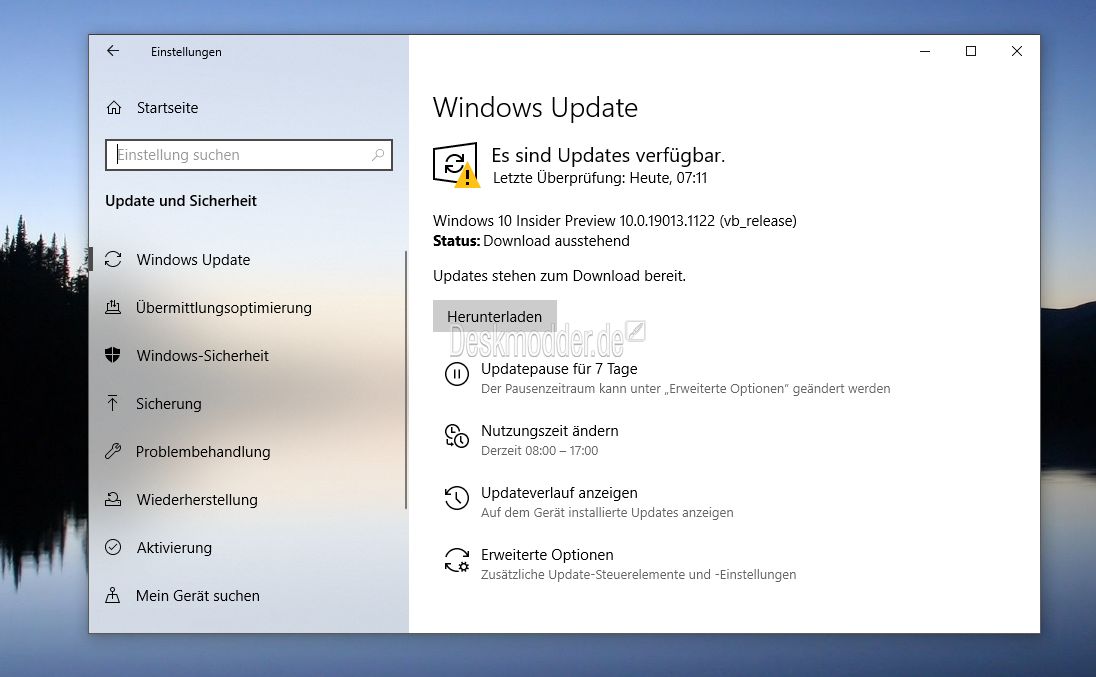Close the Einstellungen window
Image resolution: width=1096 pixels, height=677 pixels.
[1017, 51]
